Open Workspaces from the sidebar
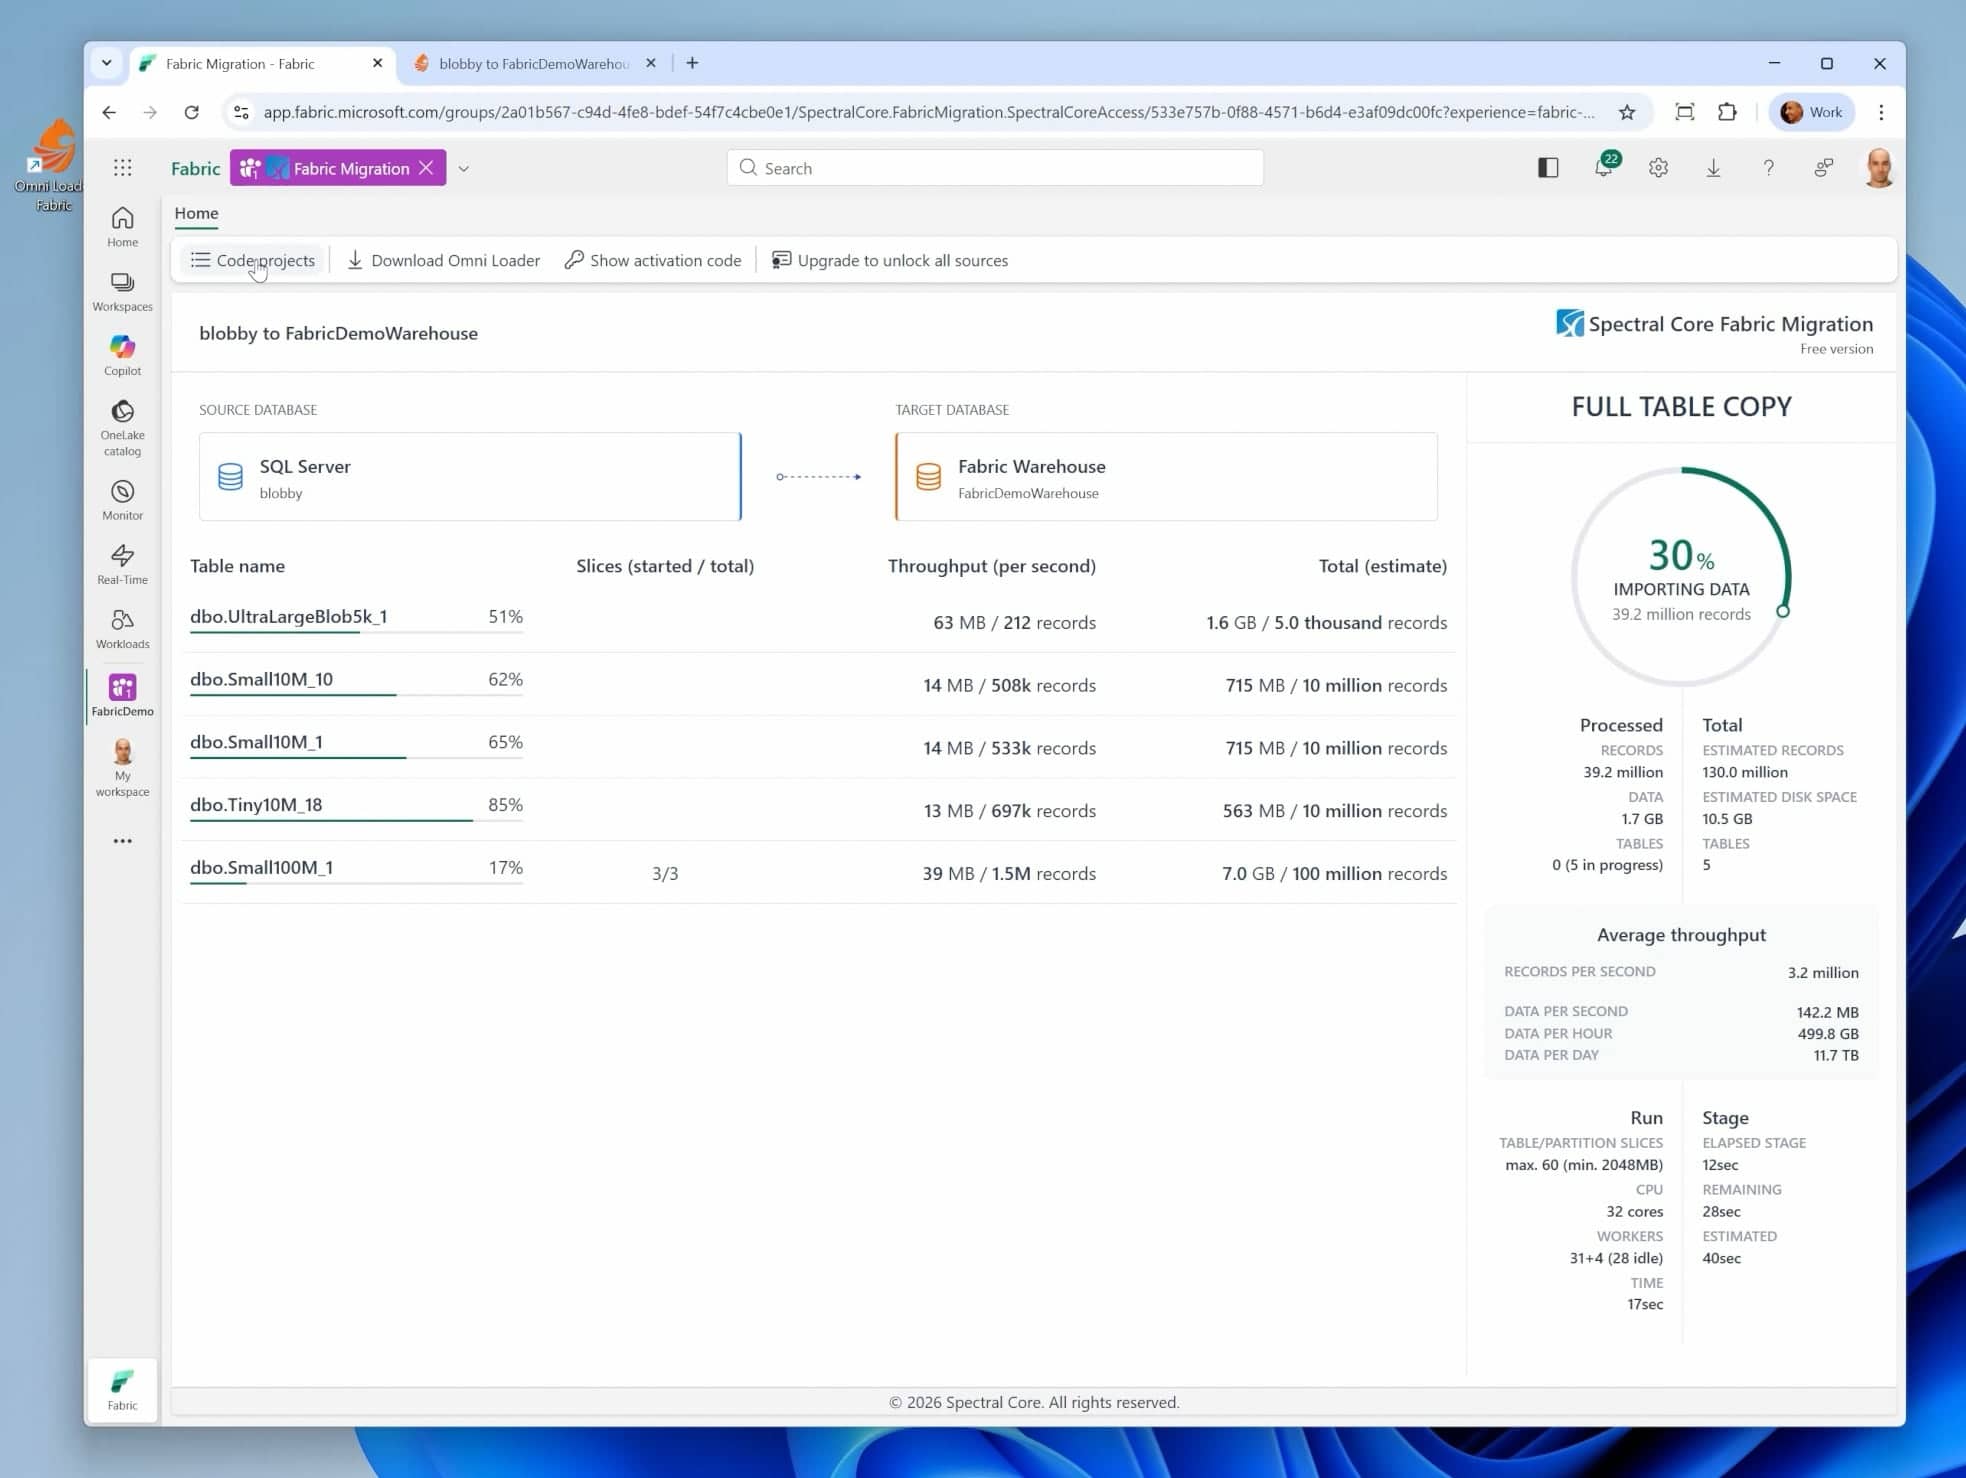1966x1478 pixels. [122, 292]
